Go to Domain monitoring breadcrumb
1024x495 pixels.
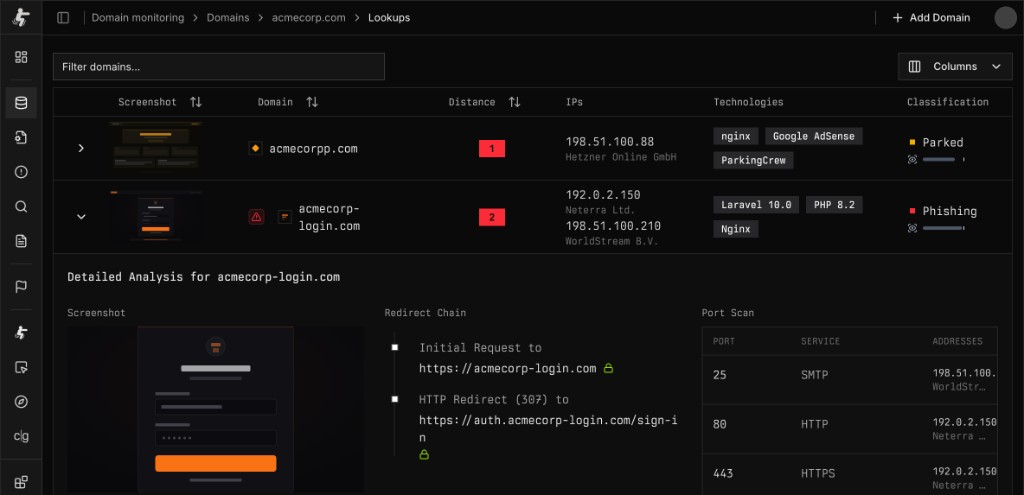tap(138, 18)
